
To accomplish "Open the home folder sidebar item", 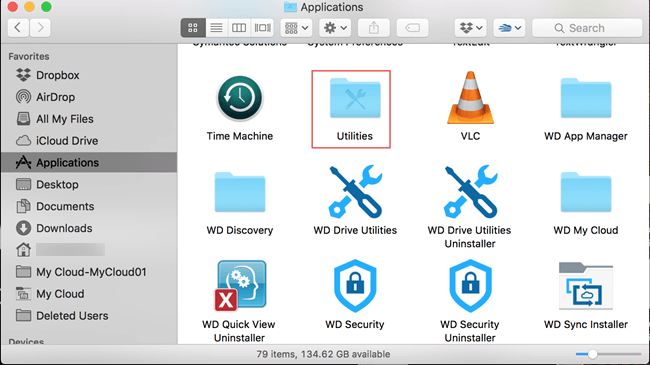I will [89, 250].
